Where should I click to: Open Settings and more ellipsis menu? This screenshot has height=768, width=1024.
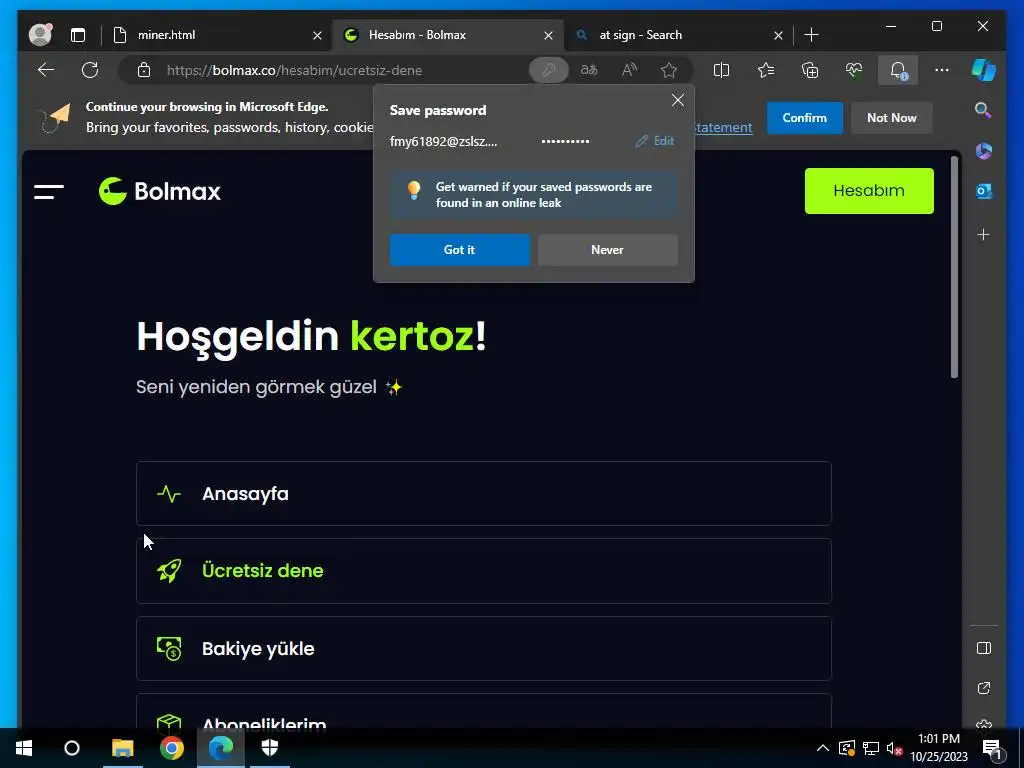(942, 70)
